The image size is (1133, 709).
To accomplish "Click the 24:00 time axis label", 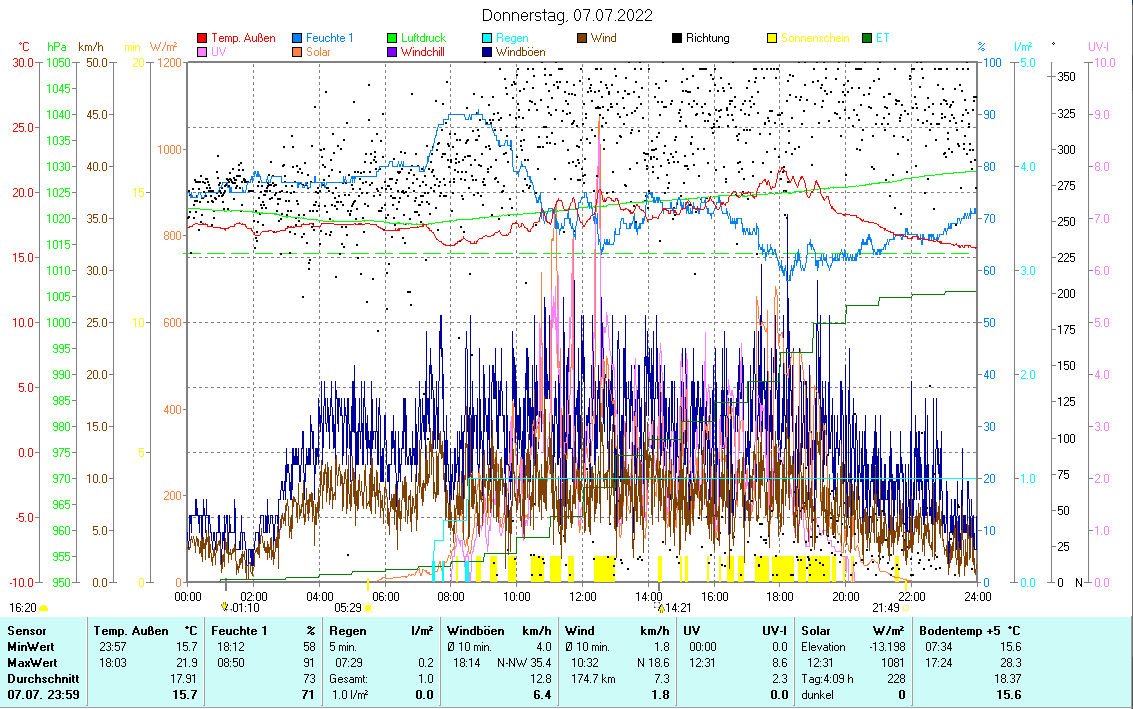I will pyautogui.click(x=978, y=596).
